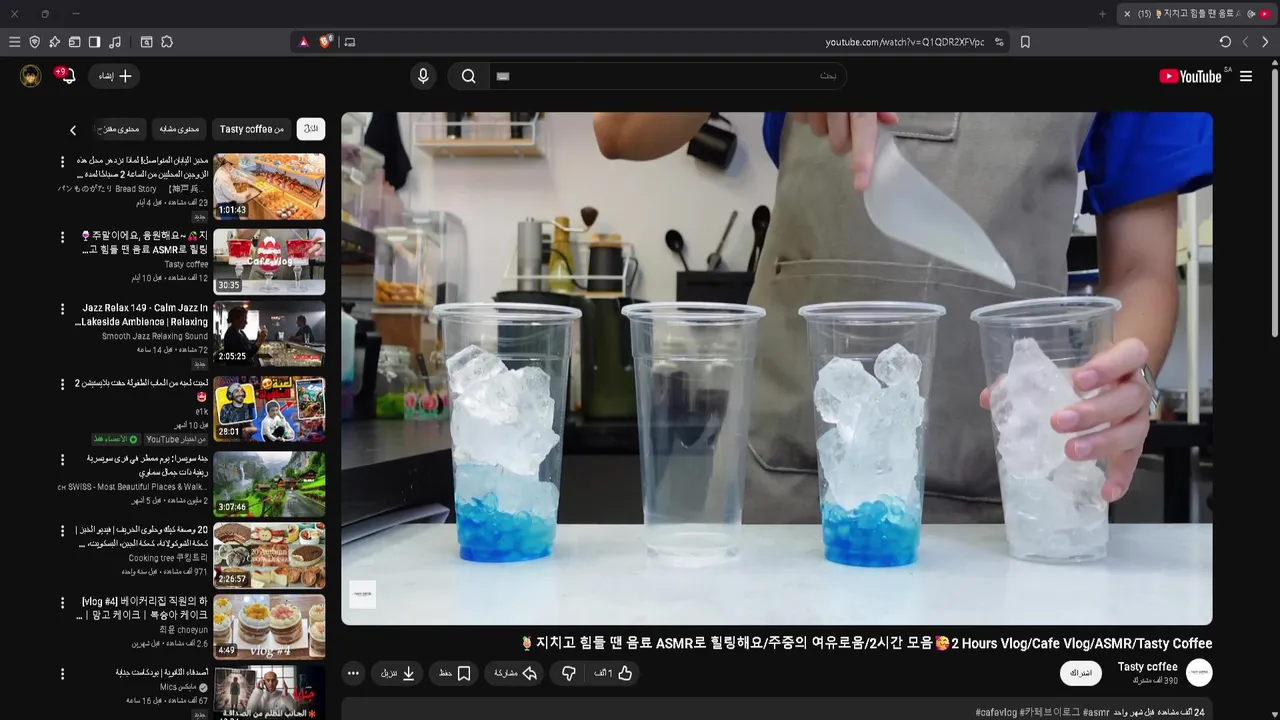The height and width of the screenshot is (720, 1280).
Task: Select the Tasty Coffee YouTube browser tab
Action: coord(1195,14)
